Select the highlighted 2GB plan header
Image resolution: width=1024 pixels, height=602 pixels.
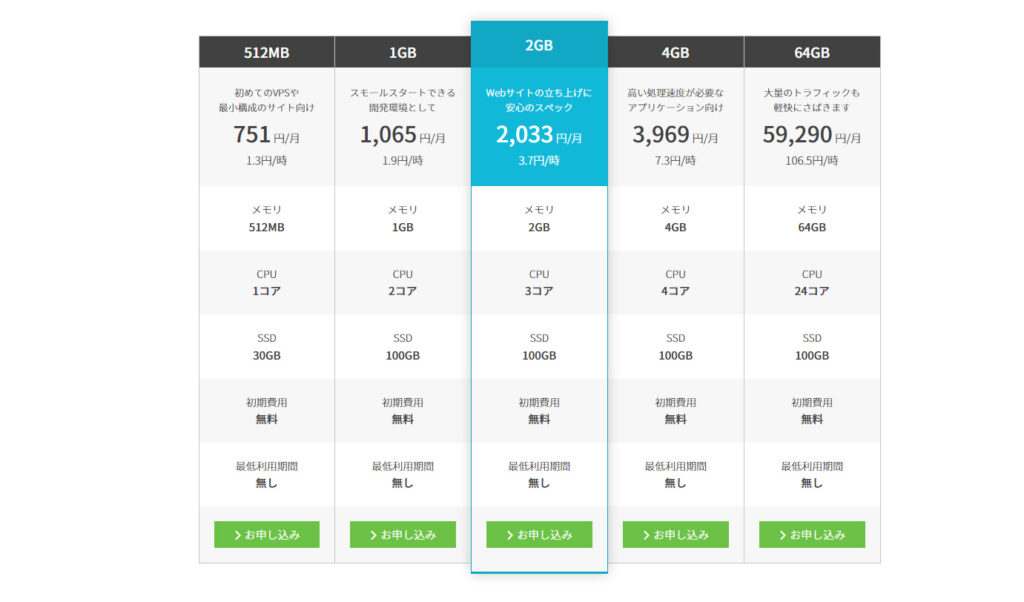point(539,44)
